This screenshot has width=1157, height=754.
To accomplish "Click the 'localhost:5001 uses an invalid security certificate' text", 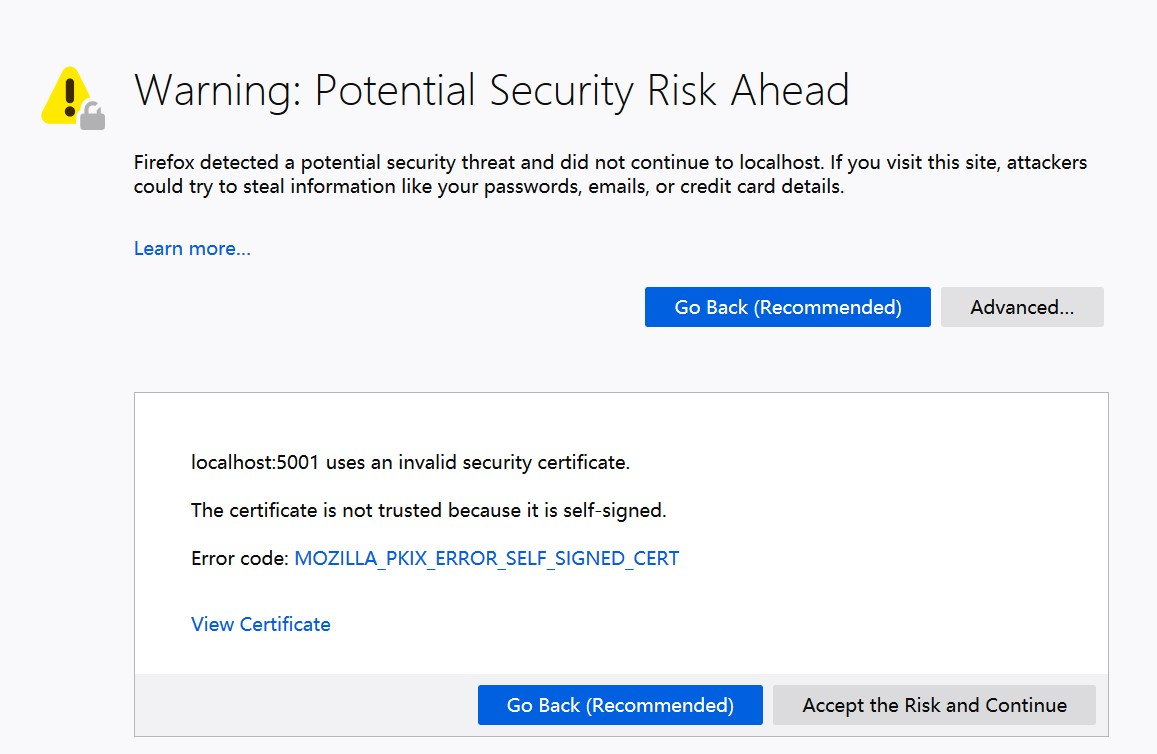I will pos(410,462).
